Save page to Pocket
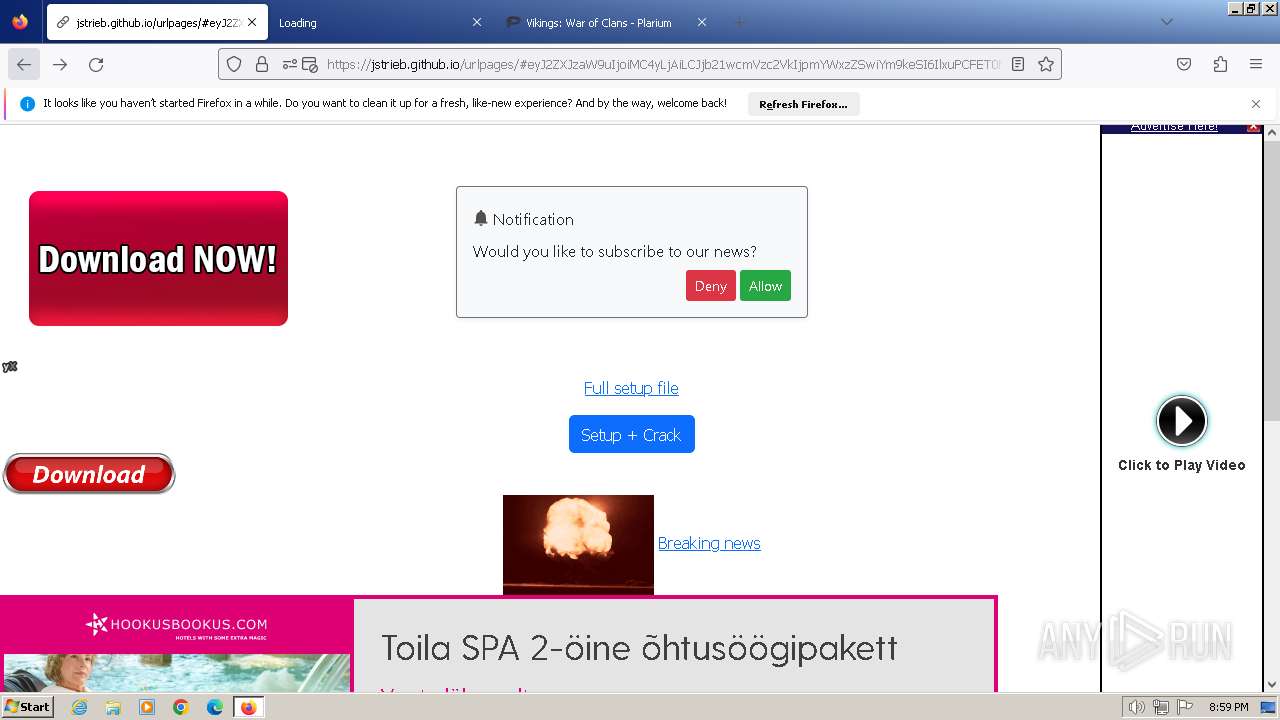1280x720 pixels. point(1184,64)
